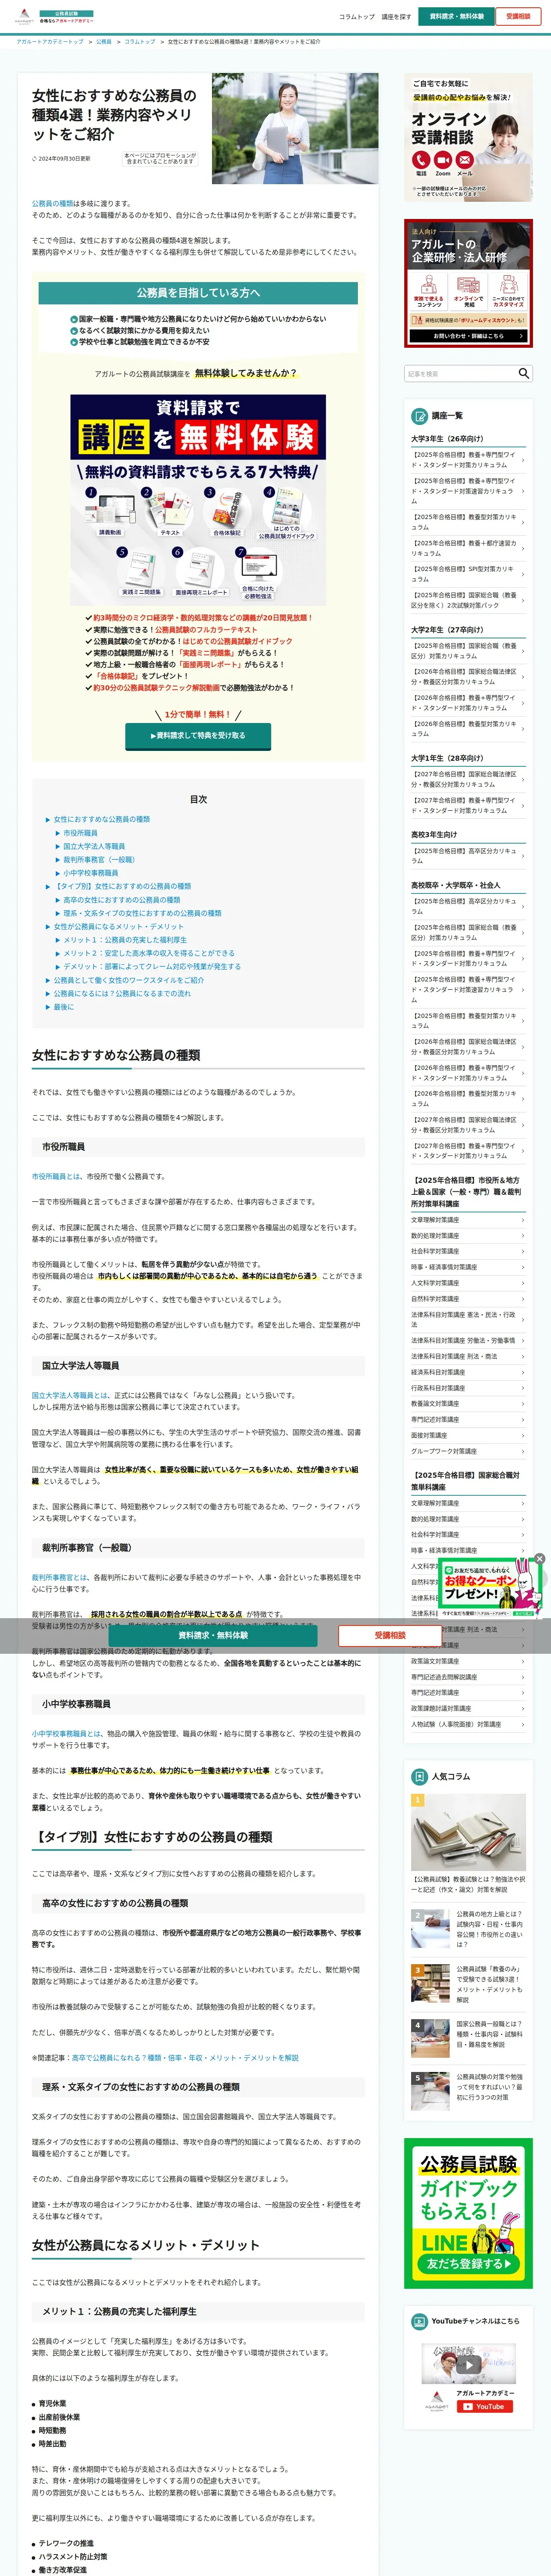This screenshot has height=2576, width=551.
Task: Open arrow for 政策論文対策講座 row
Action: coord(523,1661)
